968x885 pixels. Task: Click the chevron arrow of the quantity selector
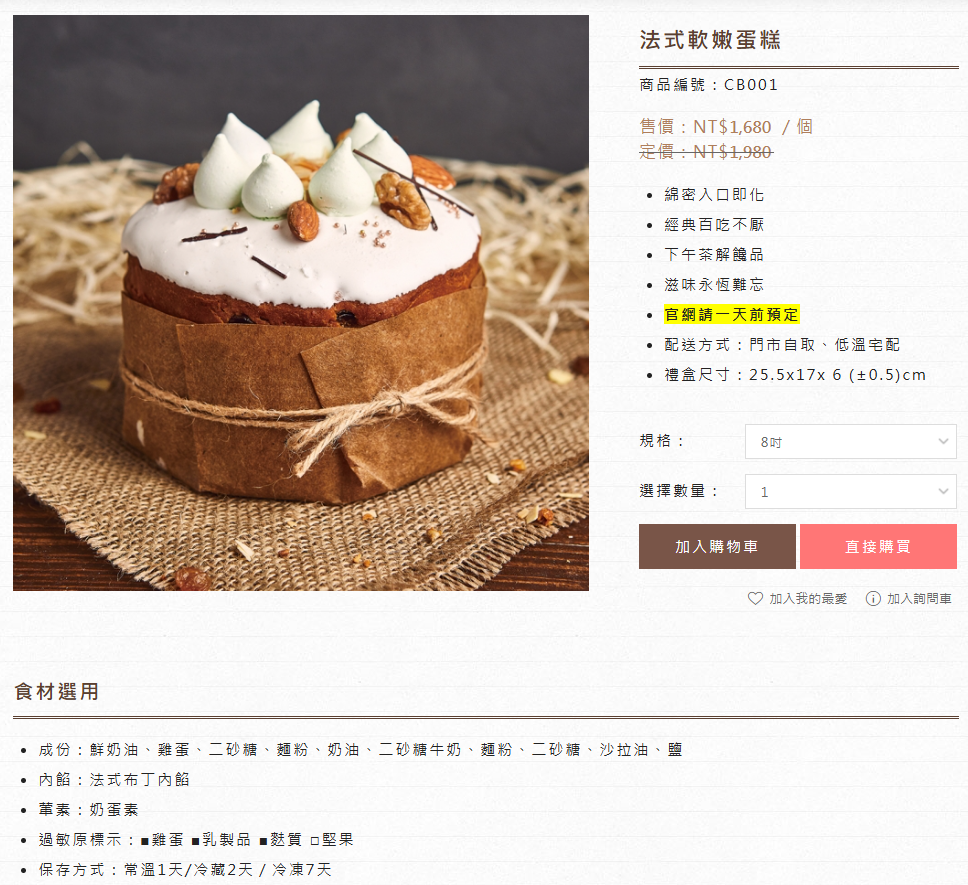click(943, 491)
